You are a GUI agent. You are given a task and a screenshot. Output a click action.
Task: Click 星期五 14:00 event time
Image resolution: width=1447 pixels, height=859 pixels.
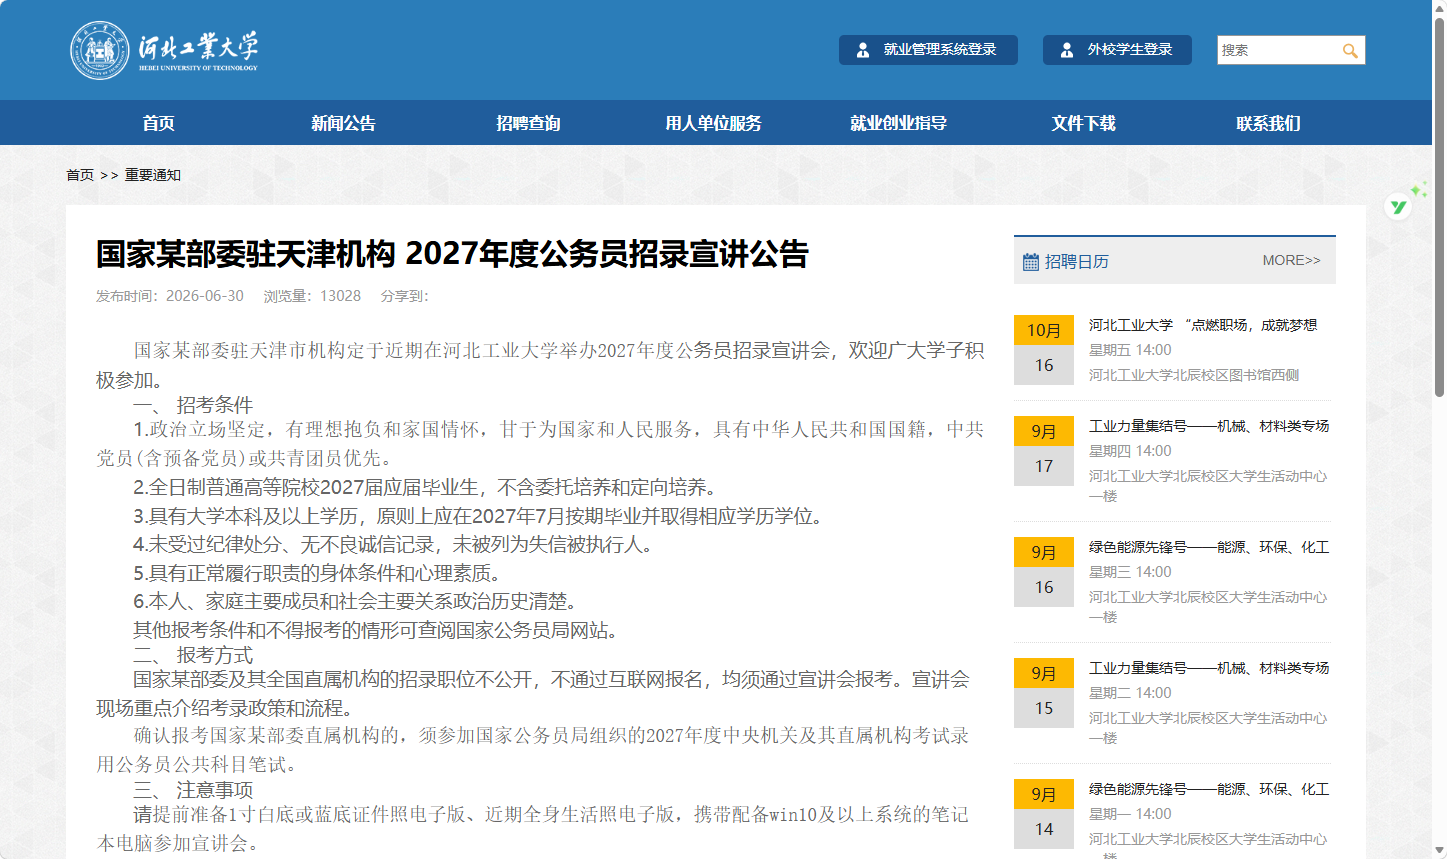[x=1130, y=350]
